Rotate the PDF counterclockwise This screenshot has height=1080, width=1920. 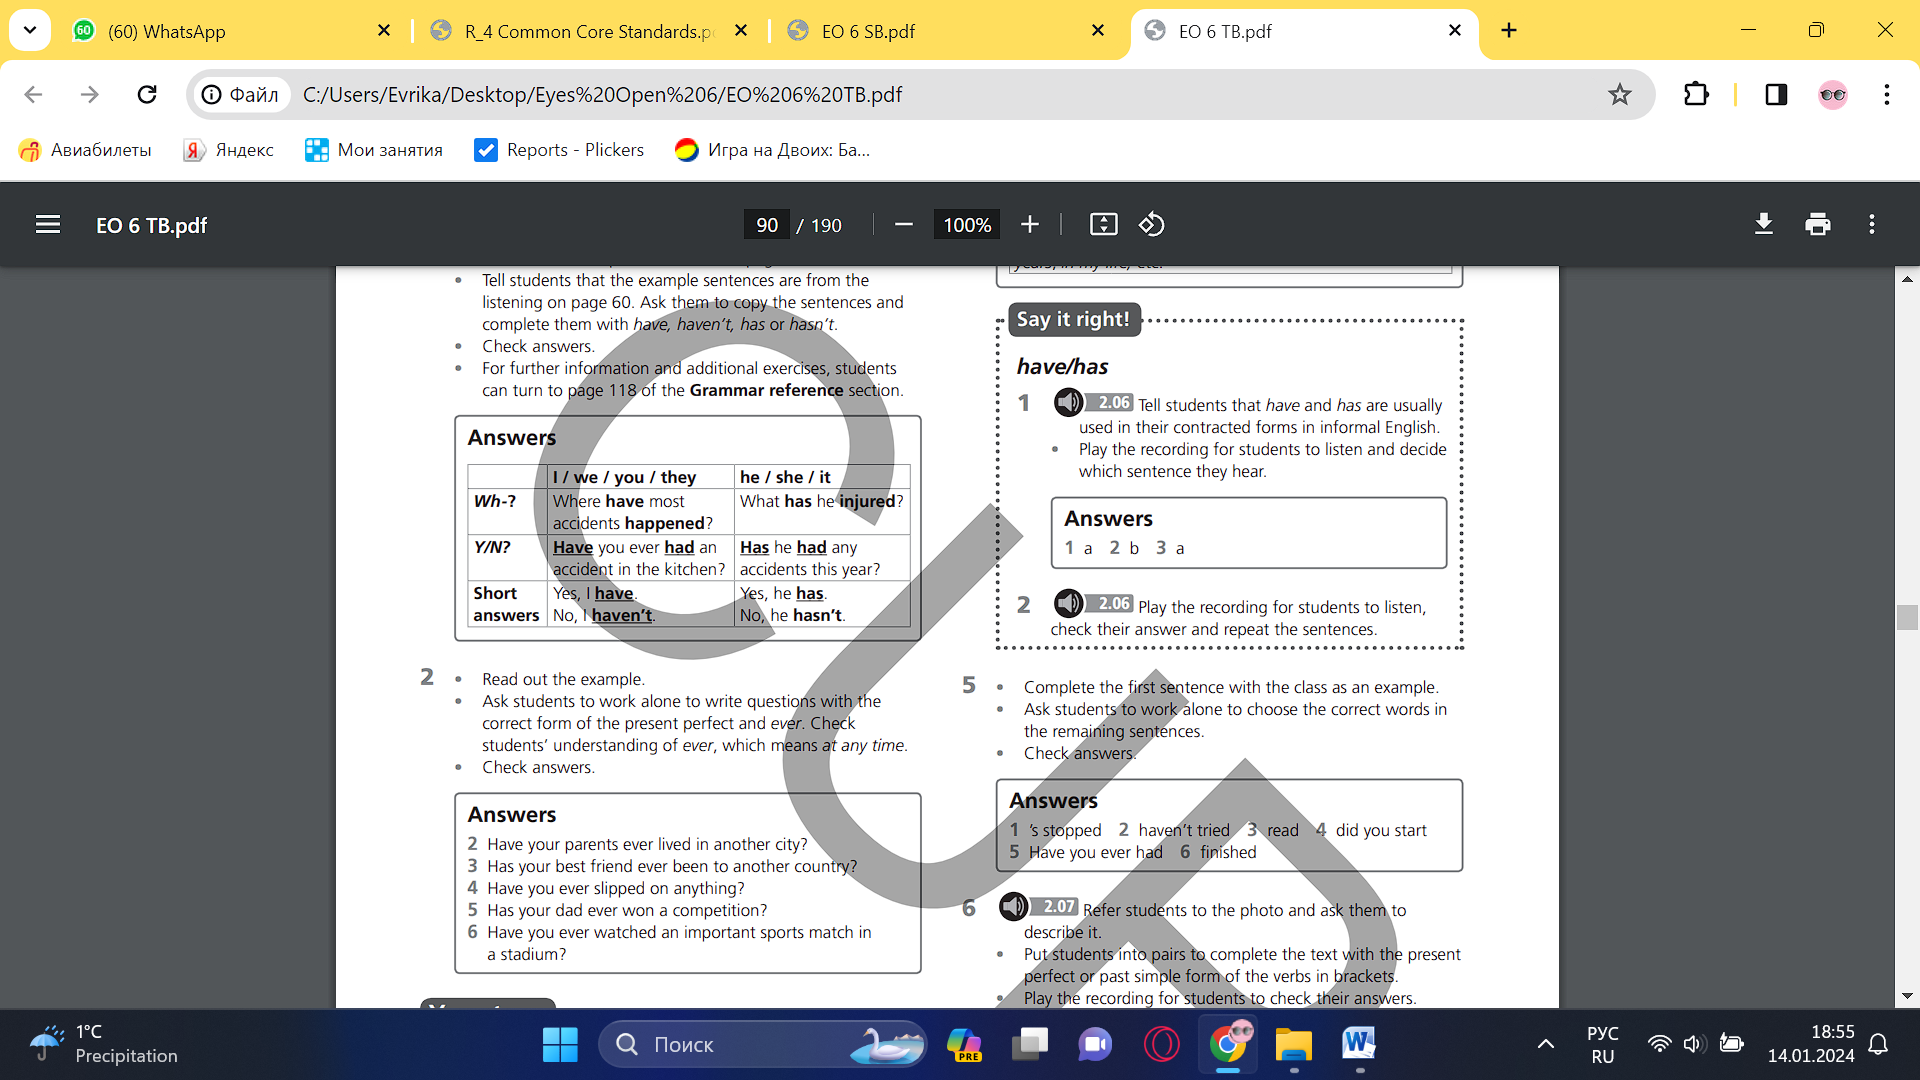[1151, 225]
